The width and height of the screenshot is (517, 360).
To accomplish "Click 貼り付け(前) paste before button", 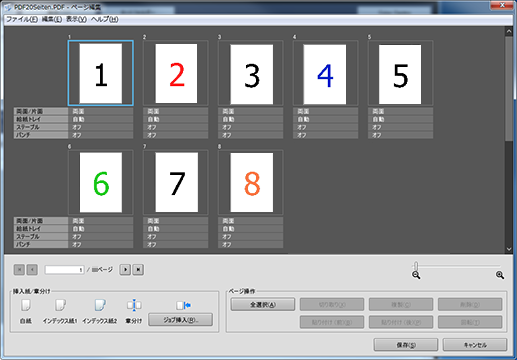I will pos(332,322).
